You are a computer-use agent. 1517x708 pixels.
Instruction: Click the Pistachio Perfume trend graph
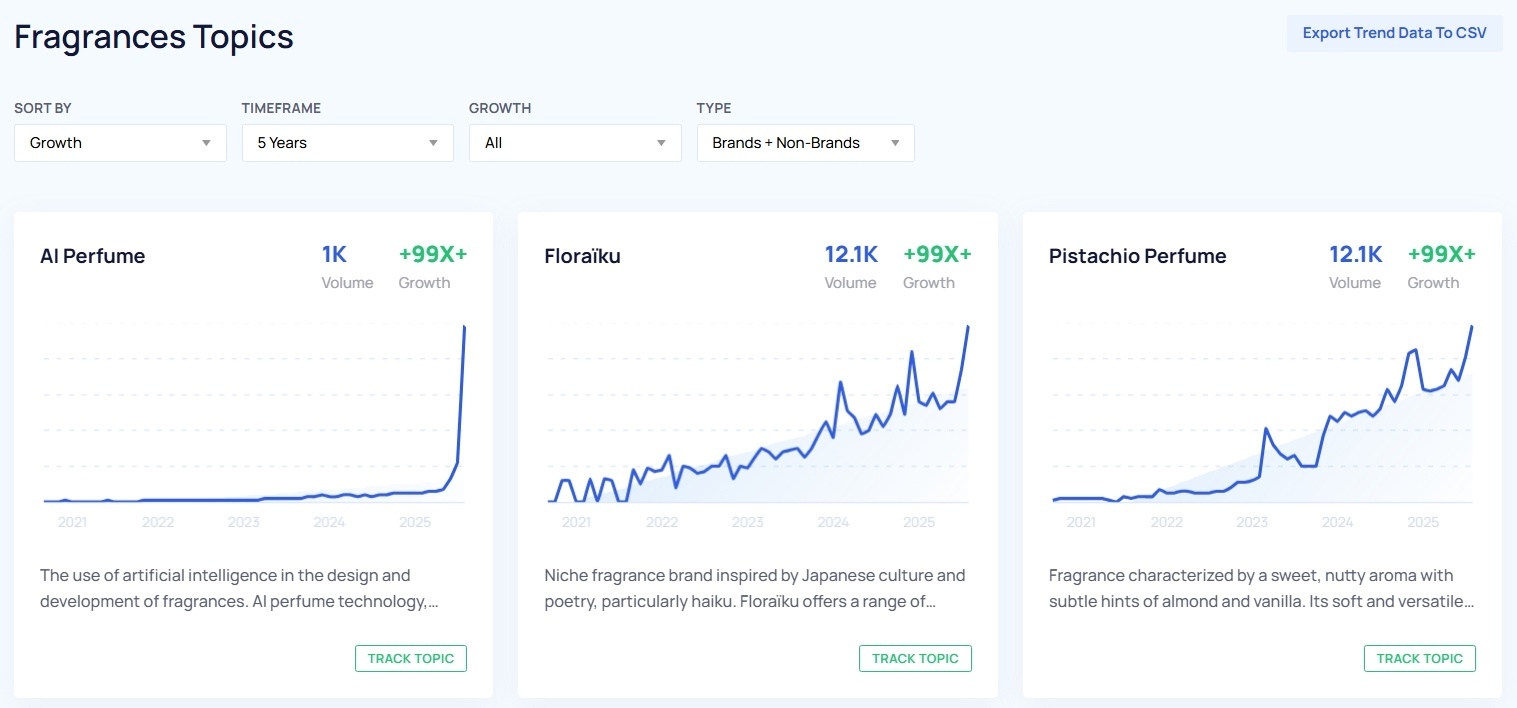(1262, 420)
